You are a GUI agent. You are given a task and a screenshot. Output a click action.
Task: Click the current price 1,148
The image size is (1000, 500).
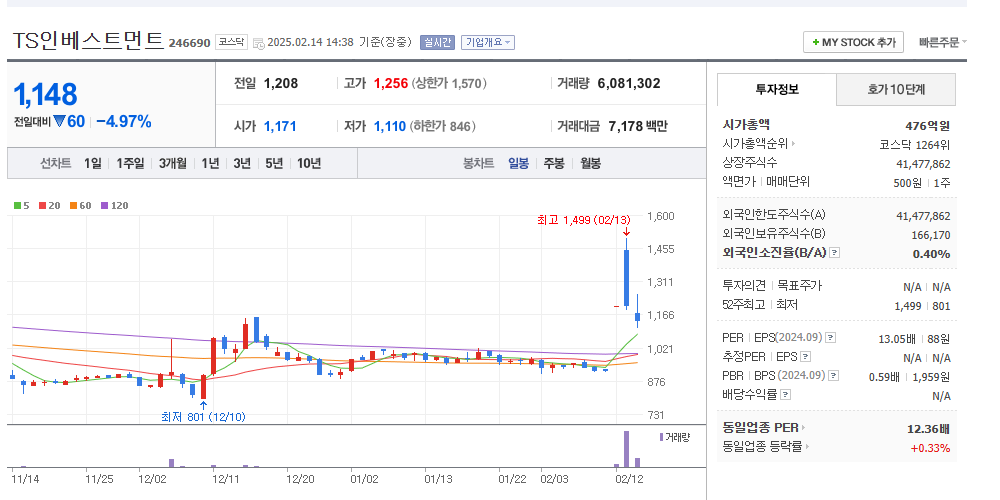(45, 94)
